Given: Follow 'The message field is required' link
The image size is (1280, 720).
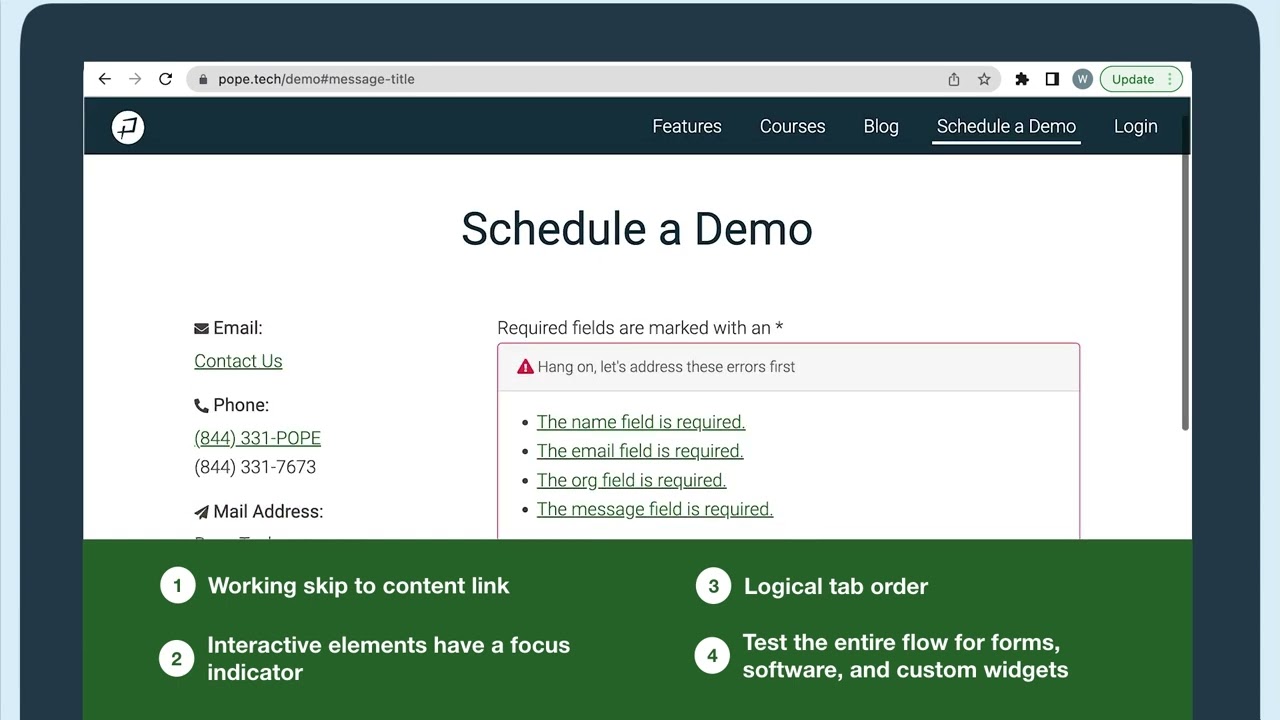Looking at the screenshot, I should pos(655,509).
